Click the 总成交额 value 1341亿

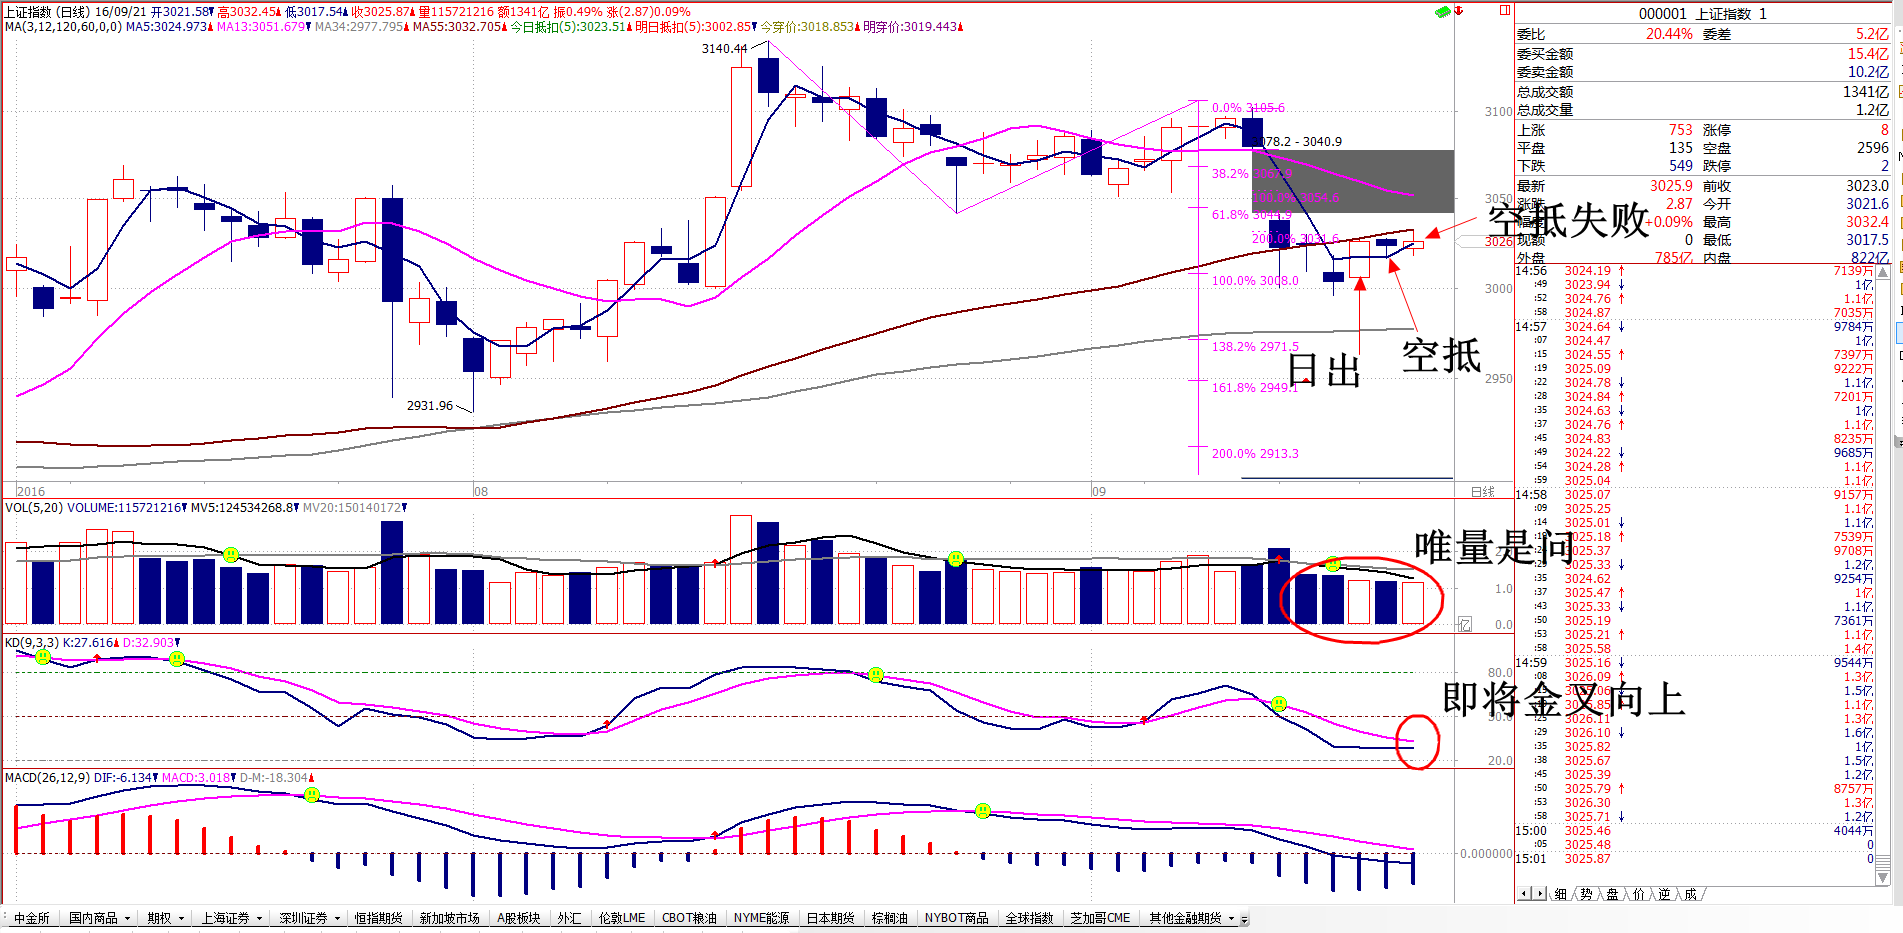pos(1866,92)
